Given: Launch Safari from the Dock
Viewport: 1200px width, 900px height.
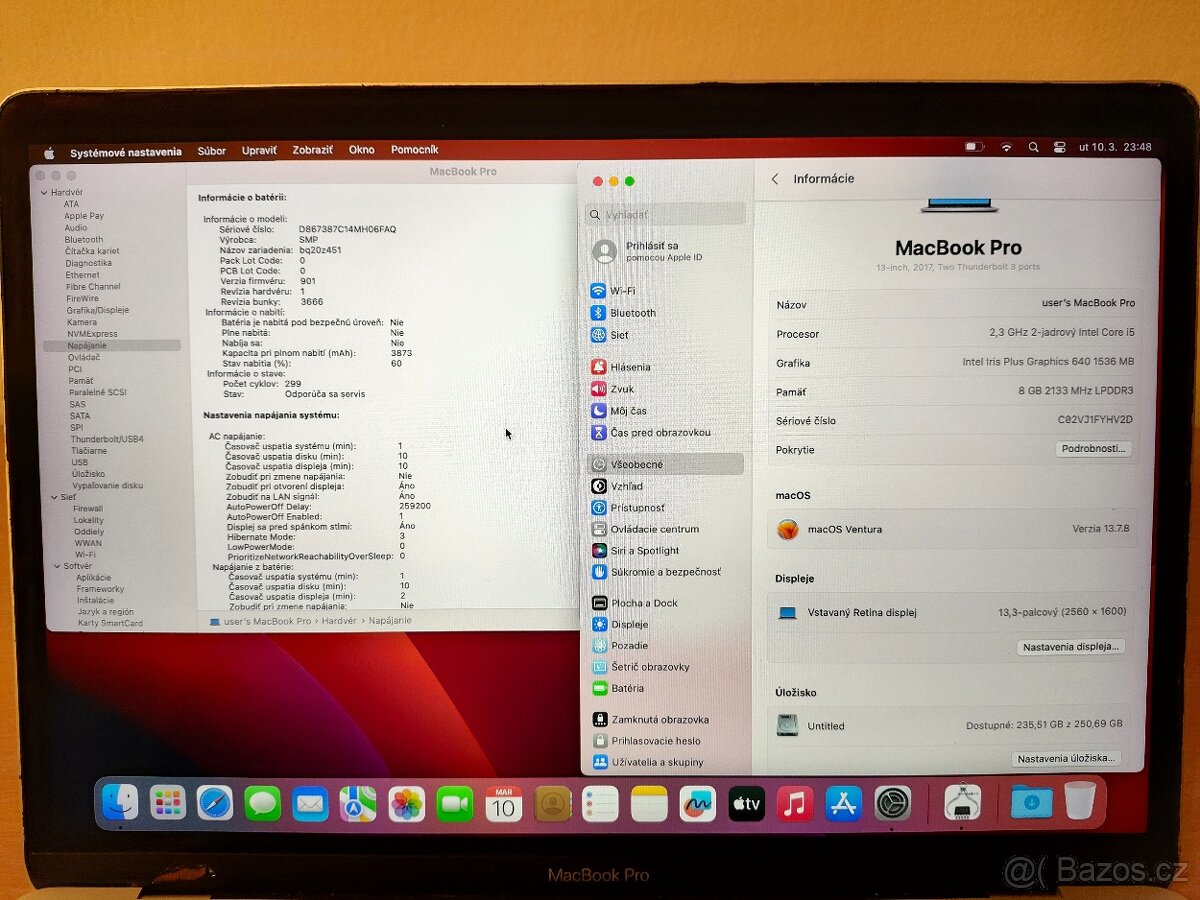Looking at the screenshot, I should (215, 803).
